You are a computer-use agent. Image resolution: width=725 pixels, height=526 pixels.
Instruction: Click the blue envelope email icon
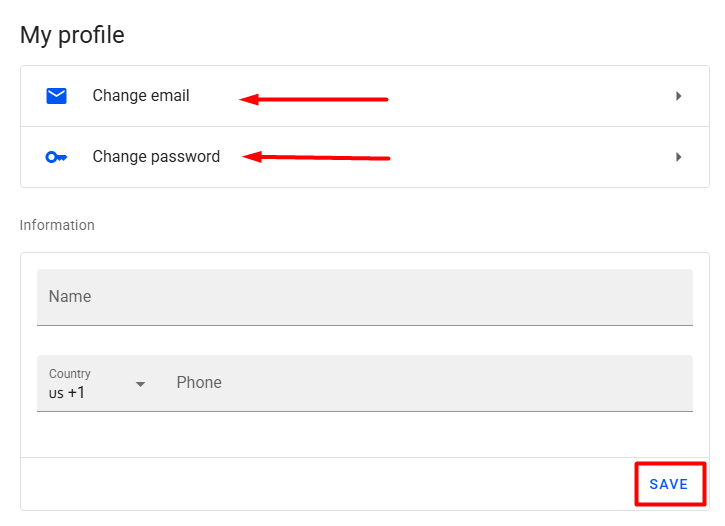pos(56,96)
